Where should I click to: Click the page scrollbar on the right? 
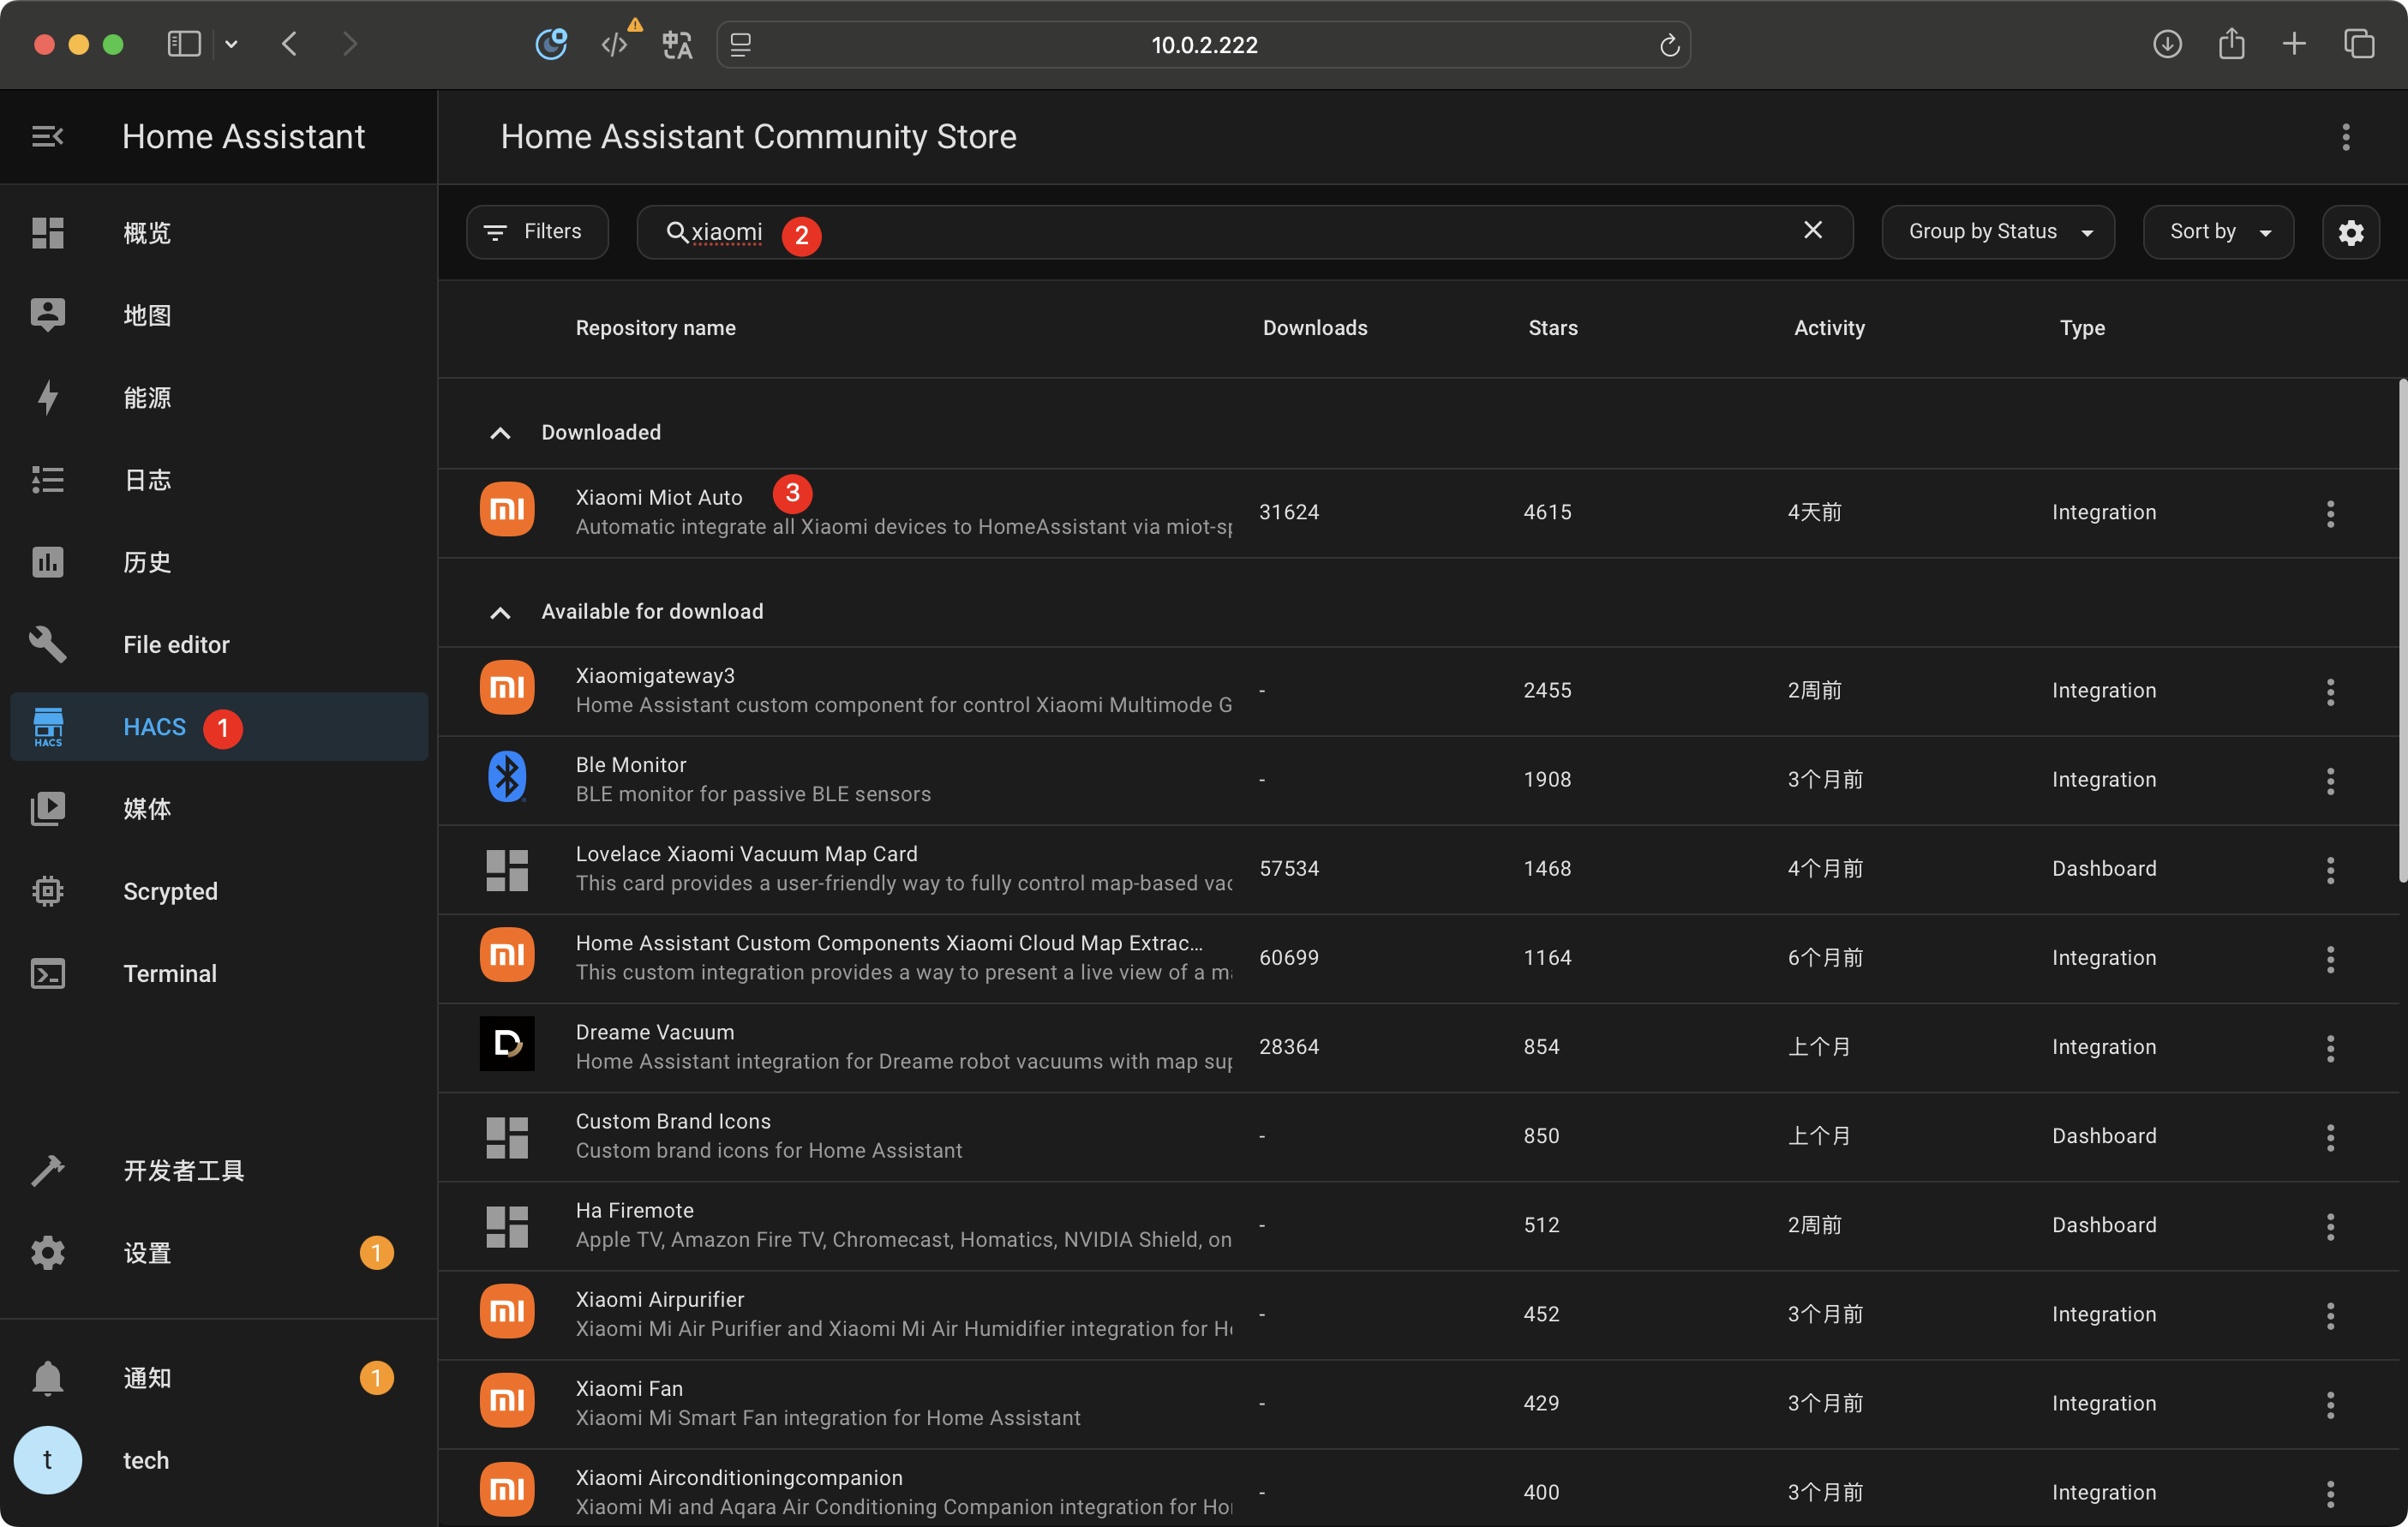point(2402,630)
